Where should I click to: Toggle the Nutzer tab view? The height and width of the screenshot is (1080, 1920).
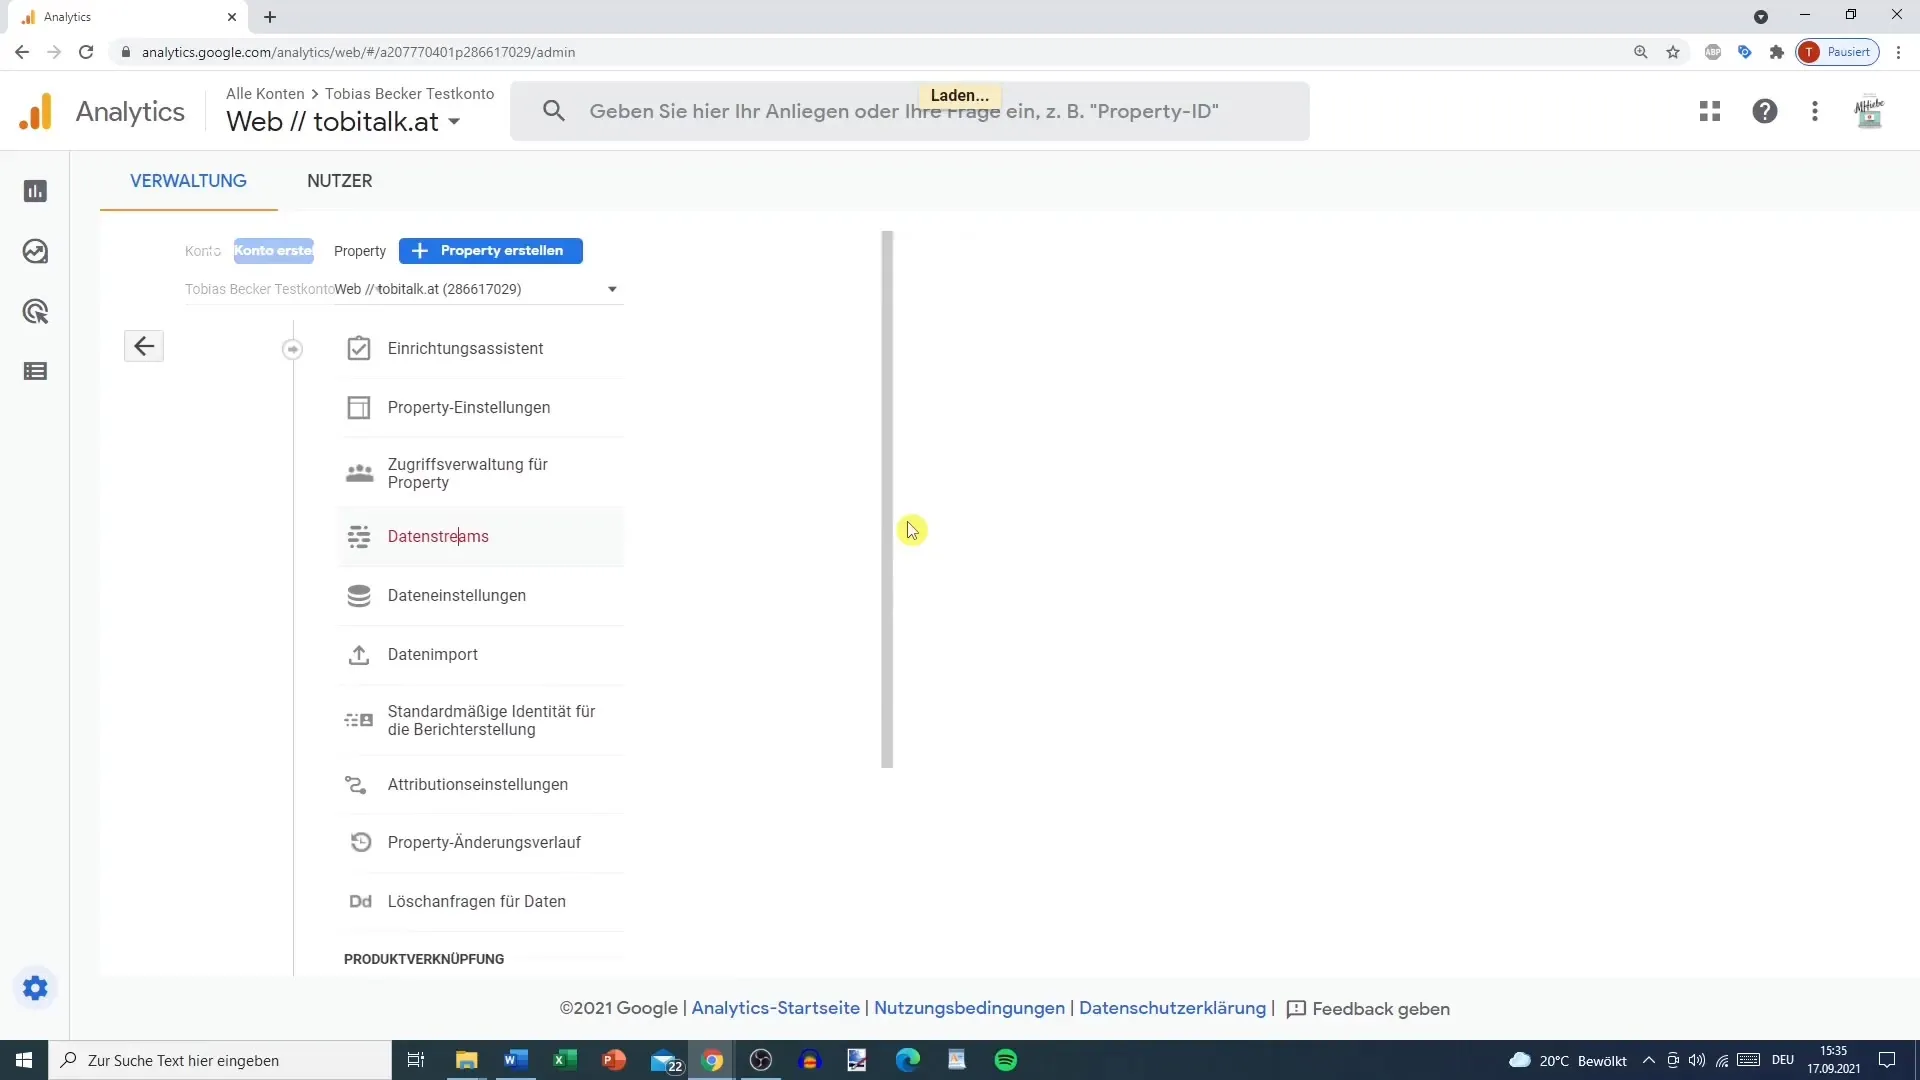[x=339, y=181]
